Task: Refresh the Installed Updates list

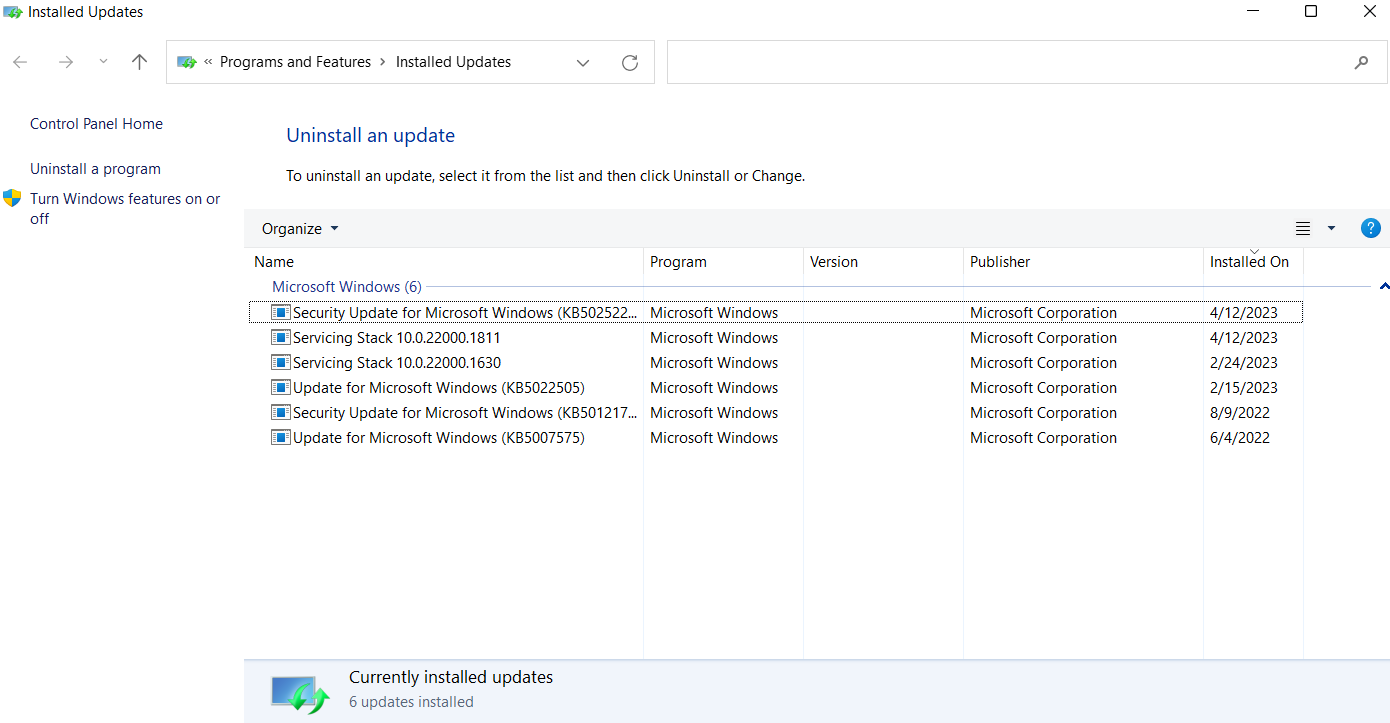Action: [x=630, y=62]
